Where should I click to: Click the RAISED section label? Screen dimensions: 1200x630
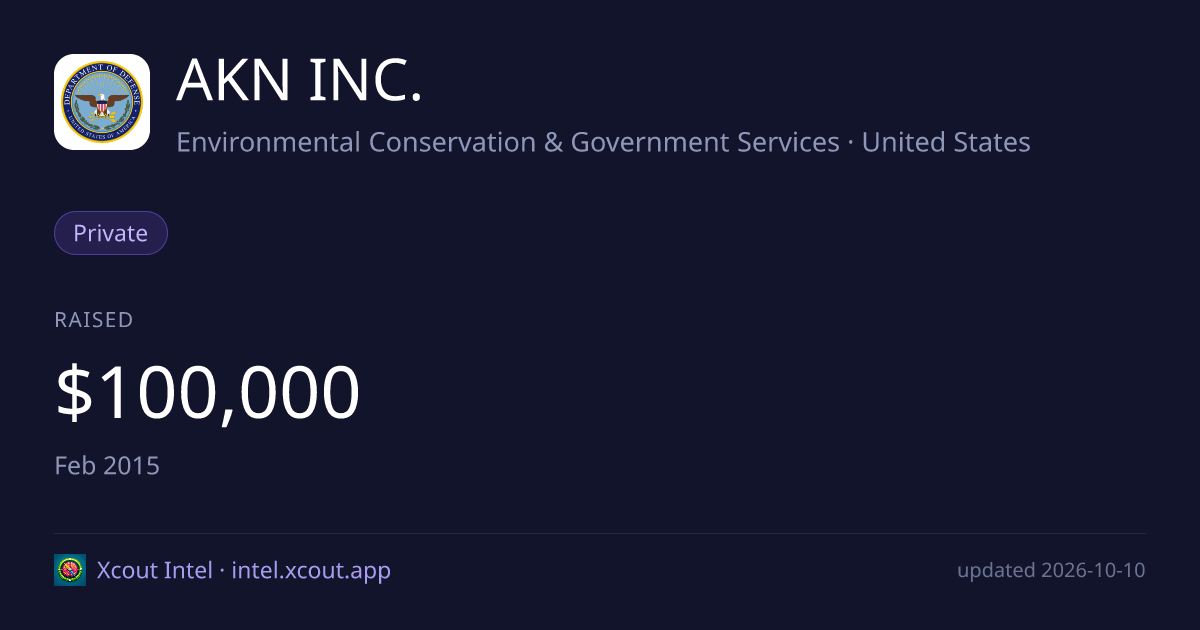pos(94,320)
